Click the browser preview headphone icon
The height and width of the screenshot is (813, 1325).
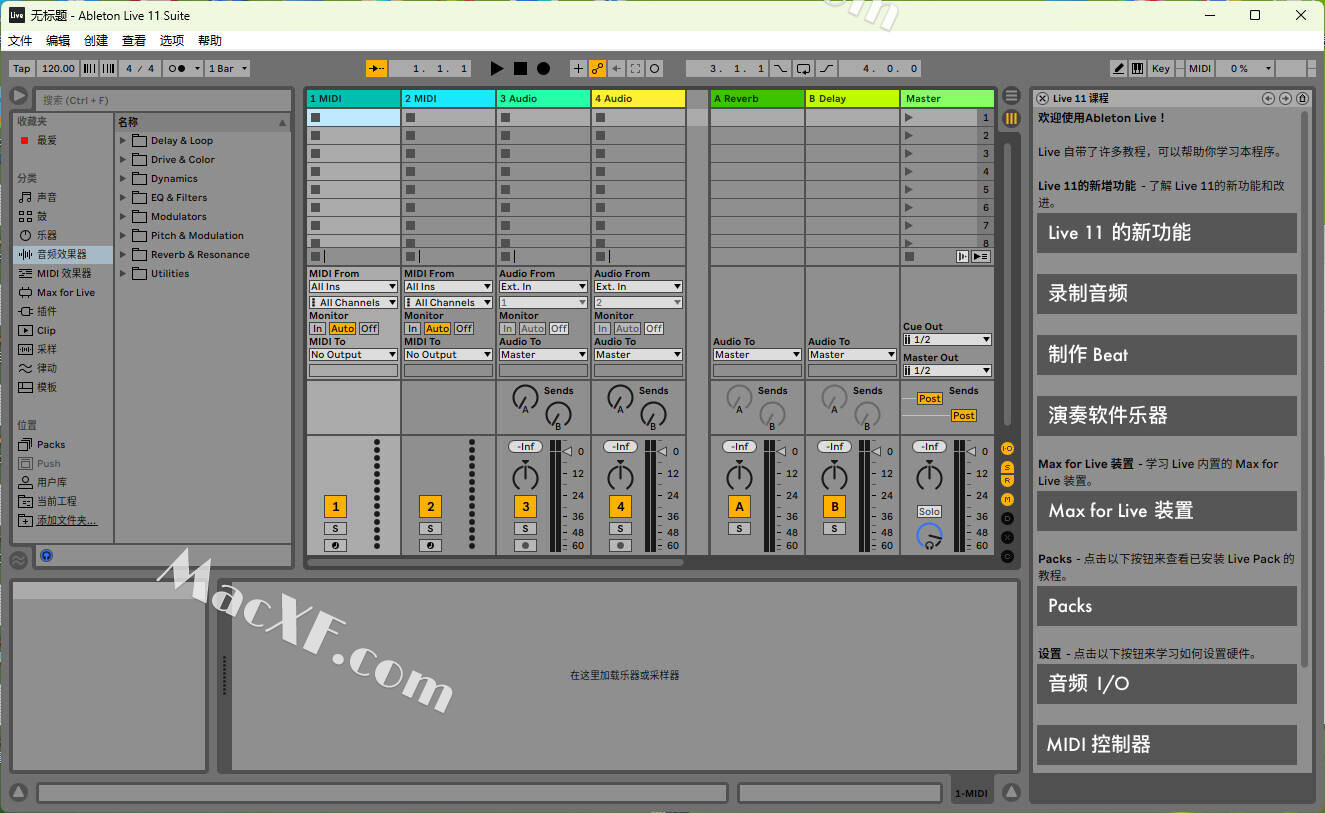pos(46,556)
